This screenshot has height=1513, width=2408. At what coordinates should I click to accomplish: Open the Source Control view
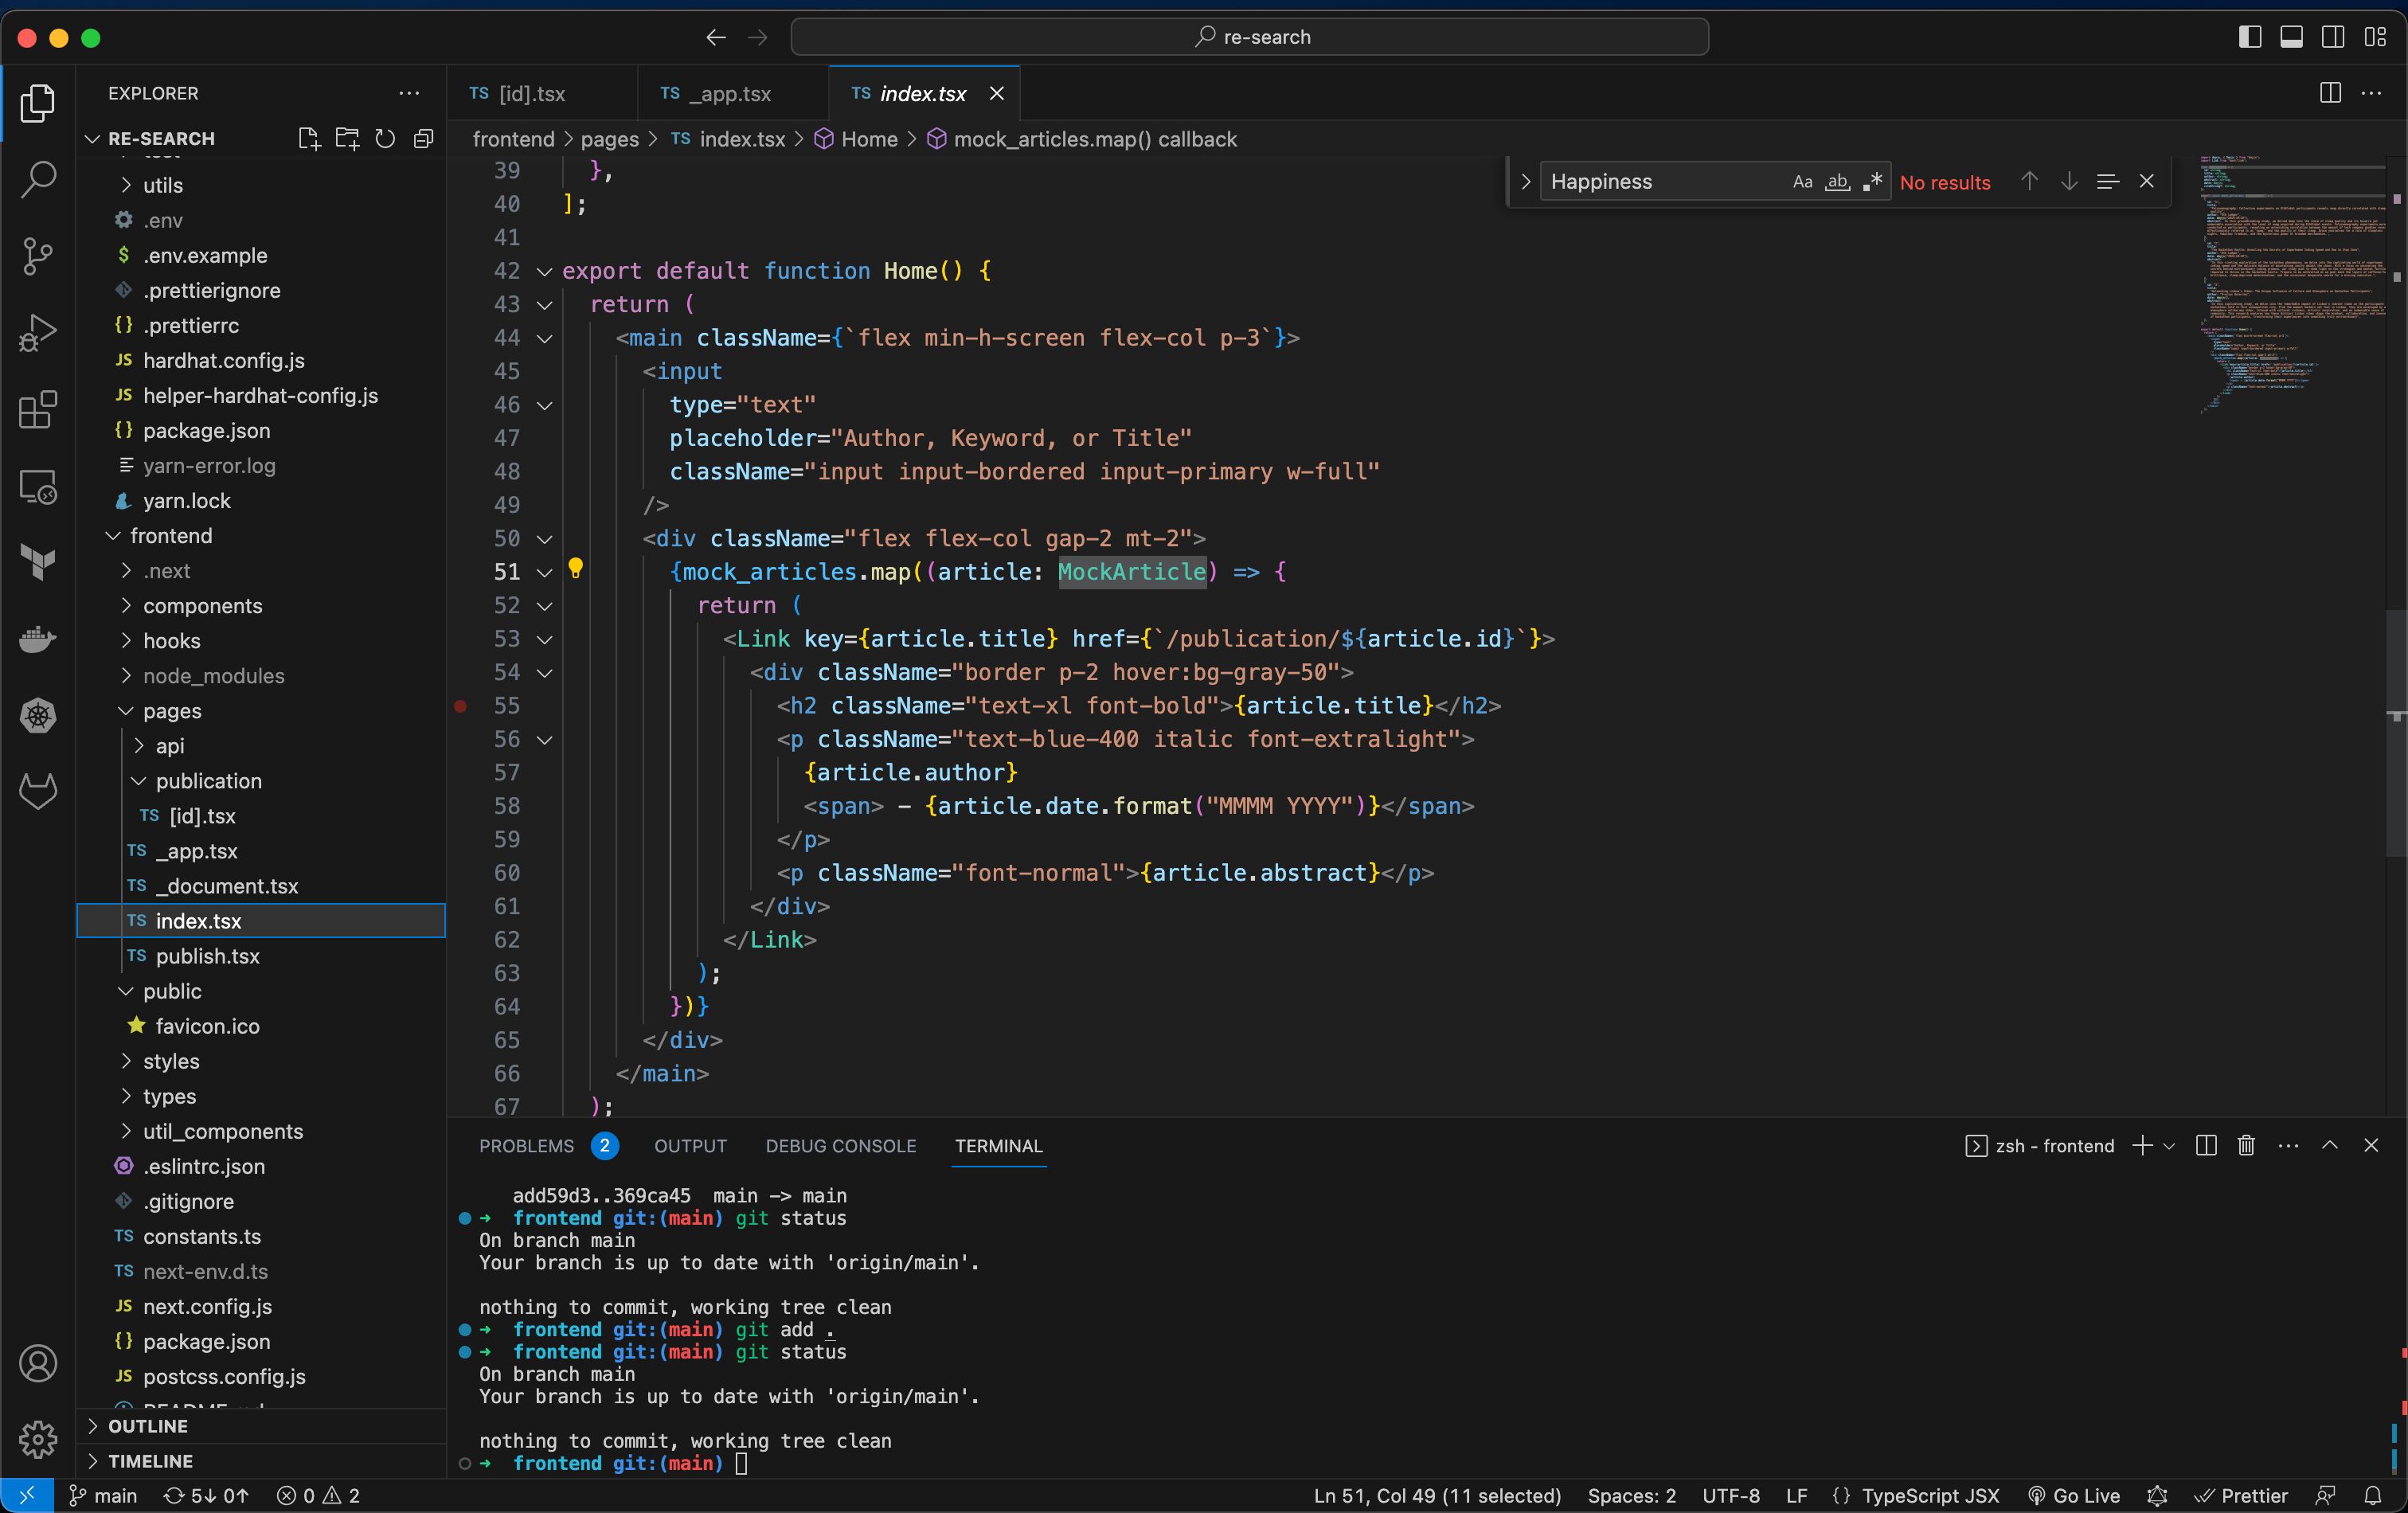[x=38, y=256]
